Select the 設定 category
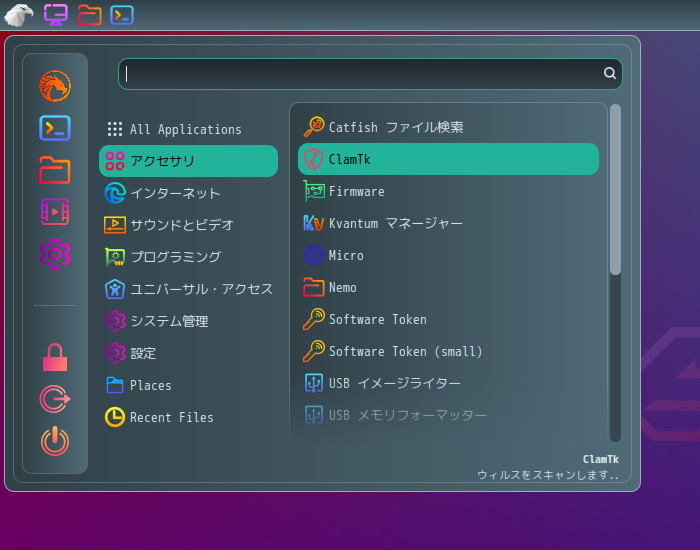The image size is (700, 550). click(x=188, y=353)
